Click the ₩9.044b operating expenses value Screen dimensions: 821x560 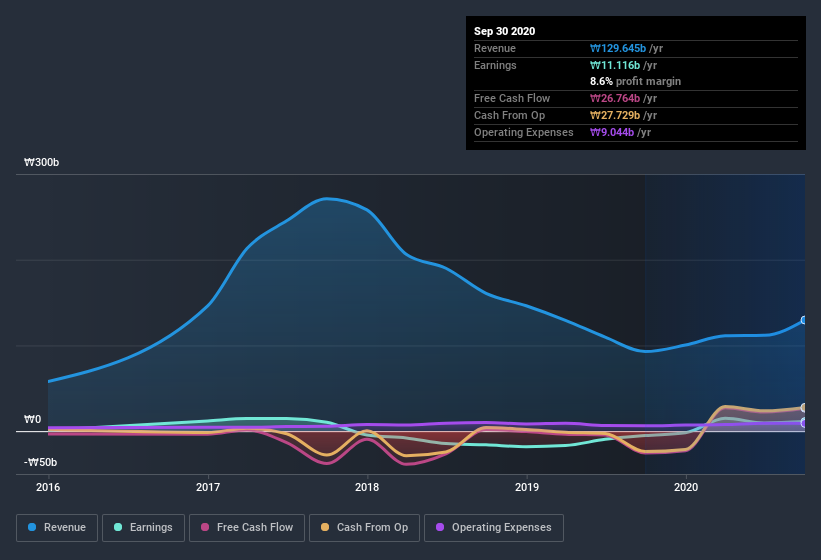[612, 132]
